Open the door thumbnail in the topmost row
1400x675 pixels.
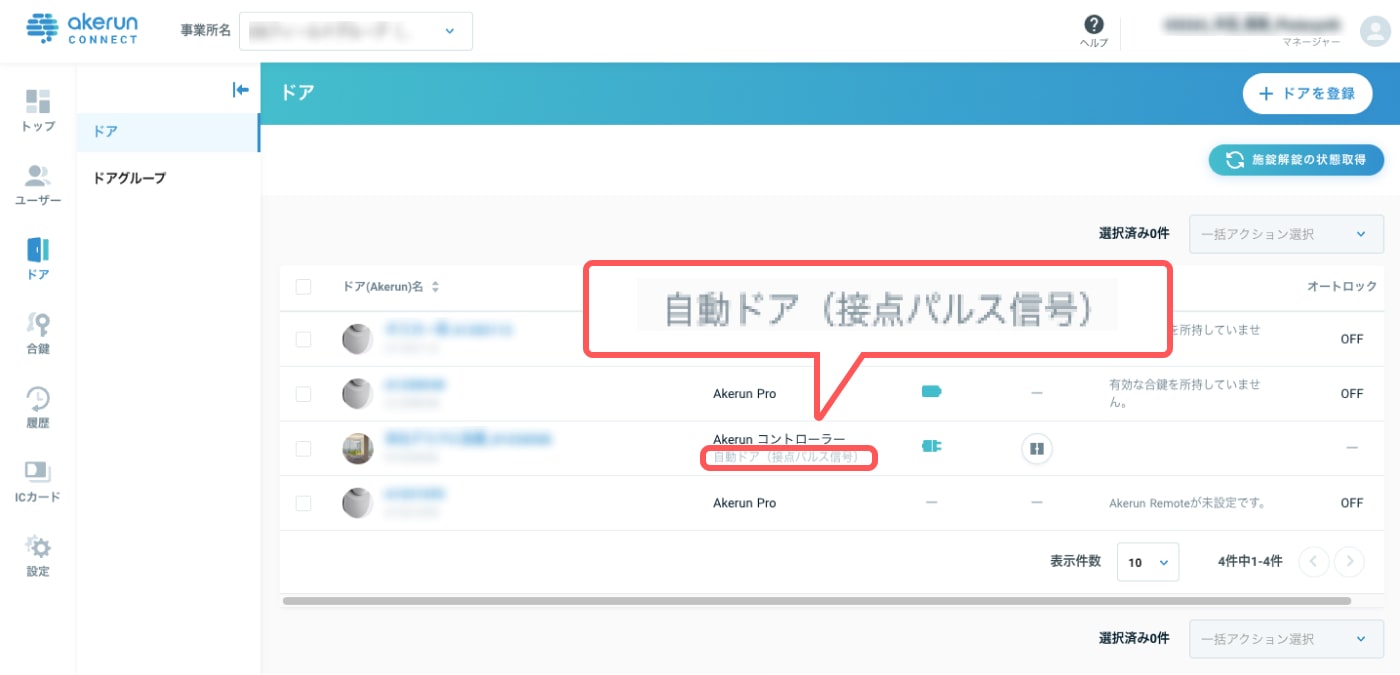tap(357, 339)
